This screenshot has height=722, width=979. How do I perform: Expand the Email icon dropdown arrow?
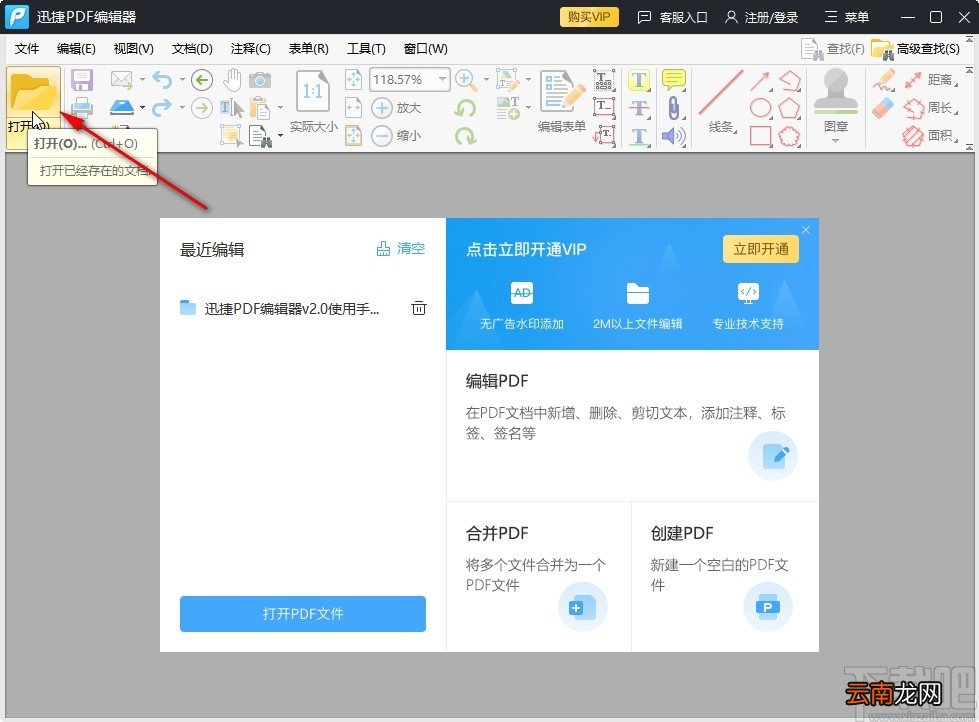(142, 80)
